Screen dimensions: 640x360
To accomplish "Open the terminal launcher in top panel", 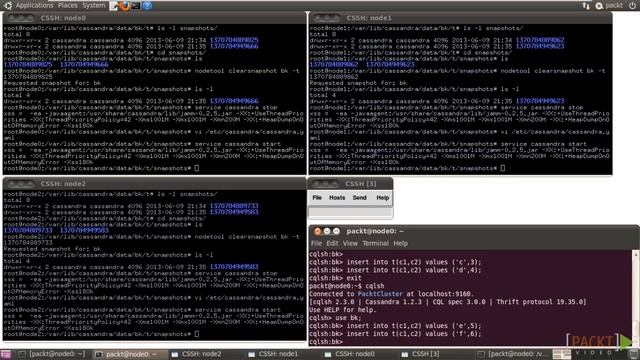I will (136, 6).
